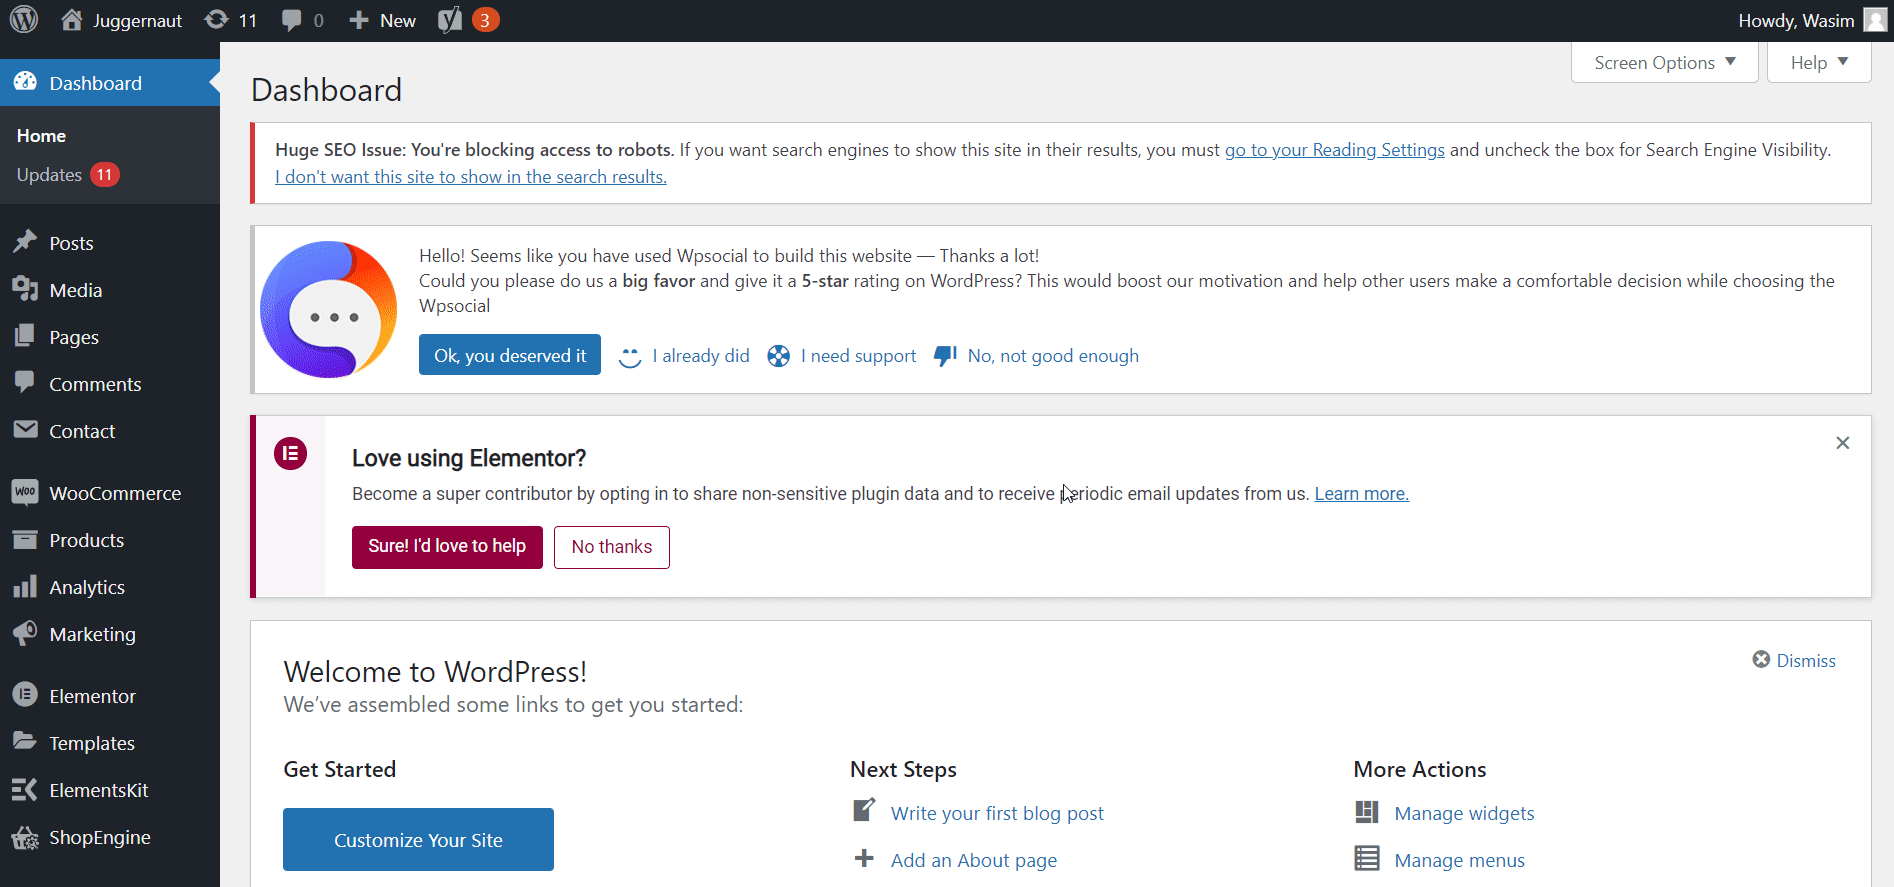
Task: Dismiss the Welcome to WordPress panel
Action: [1794, 660]
